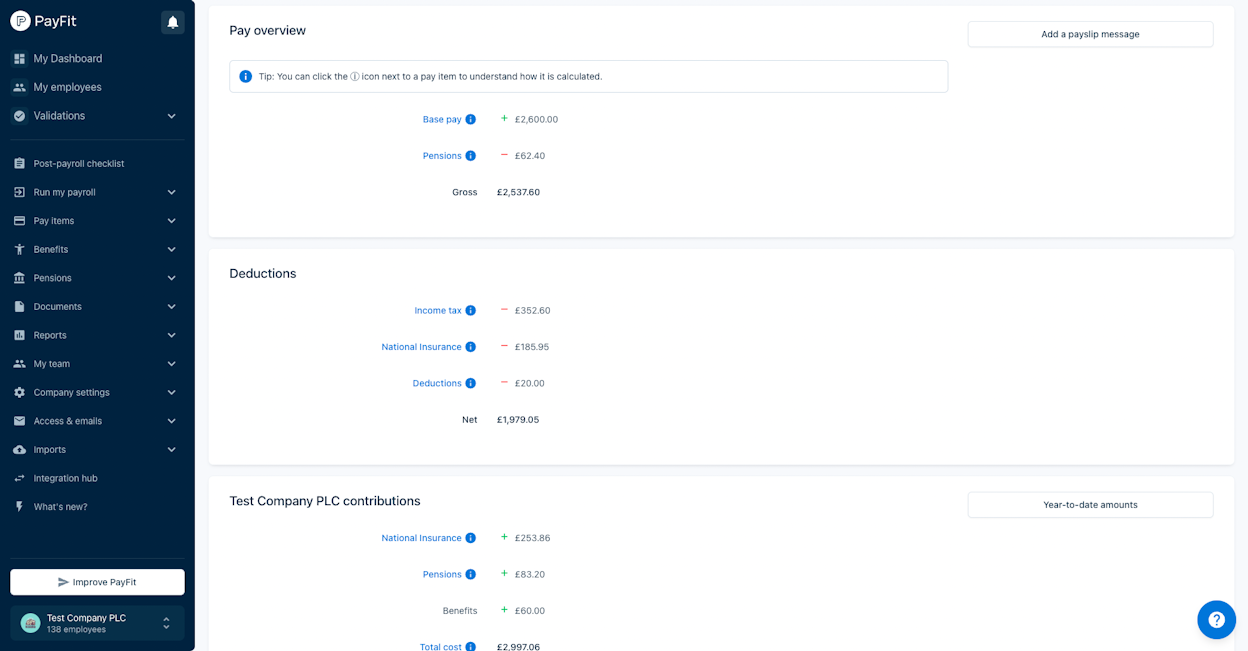Expand the Pensions sidebar chevron

[171, 278]
